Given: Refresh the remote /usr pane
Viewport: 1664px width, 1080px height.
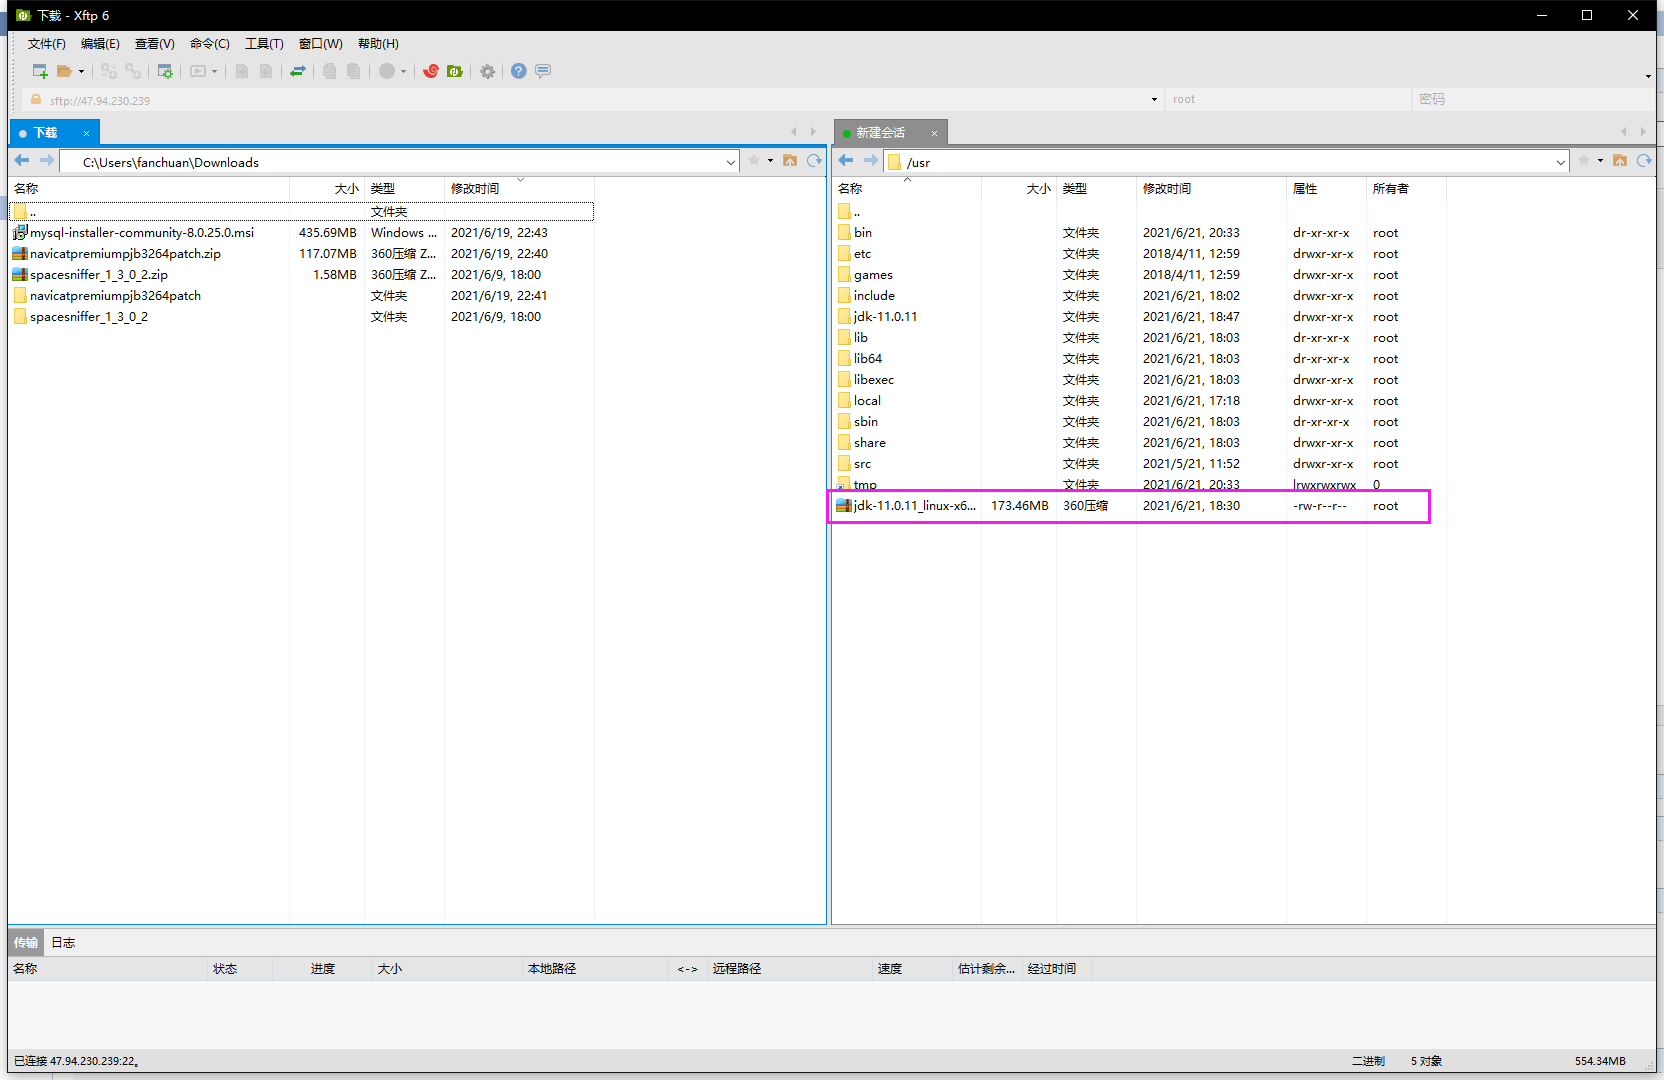Looking at the screenshot, I should pyautogui.click(x=1644, y=161).
